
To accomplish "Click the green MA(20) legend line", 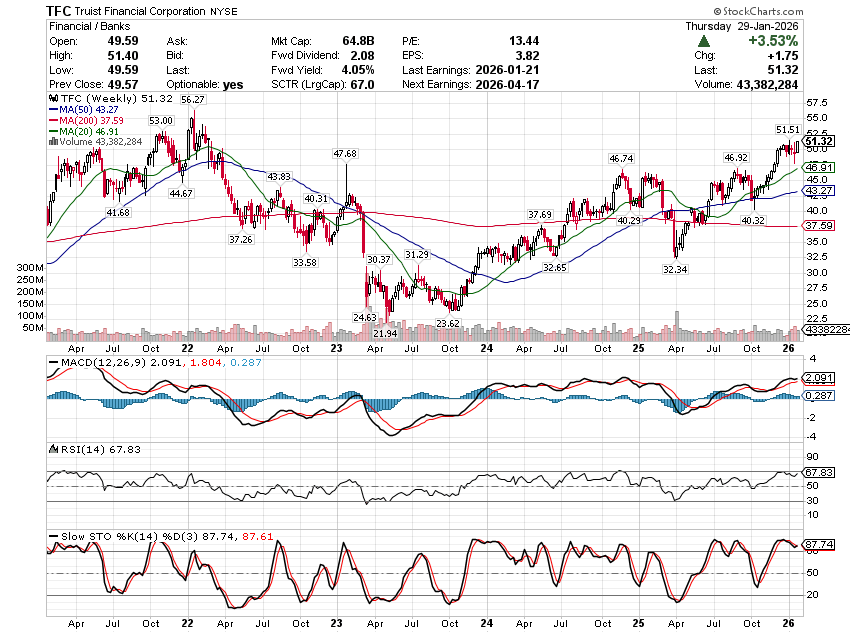I will coord(52,132).
